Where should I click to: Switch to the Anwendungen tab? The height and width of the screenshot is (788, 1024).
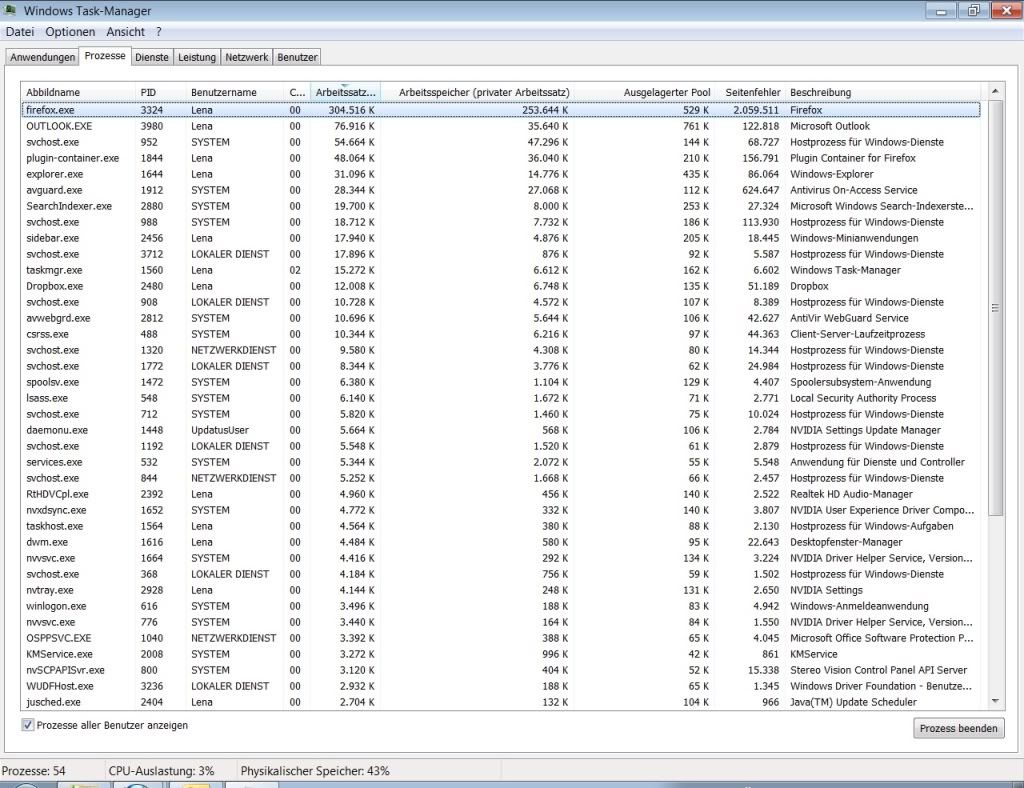click(x=43, y=57)
